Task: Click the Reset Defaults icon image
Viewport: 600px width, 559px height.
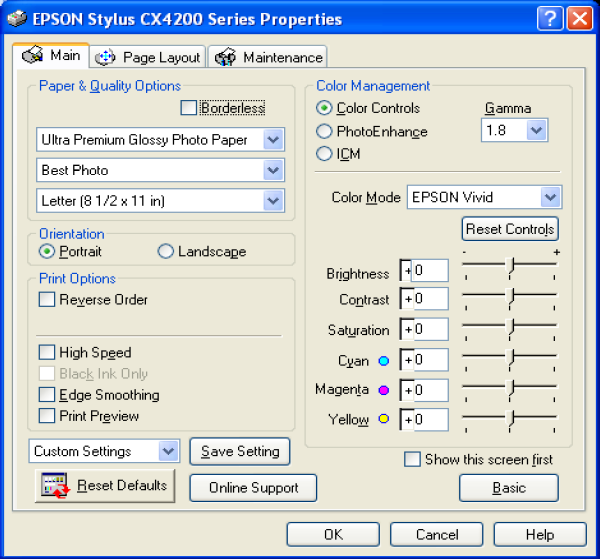Action: (x=55, y=485)
